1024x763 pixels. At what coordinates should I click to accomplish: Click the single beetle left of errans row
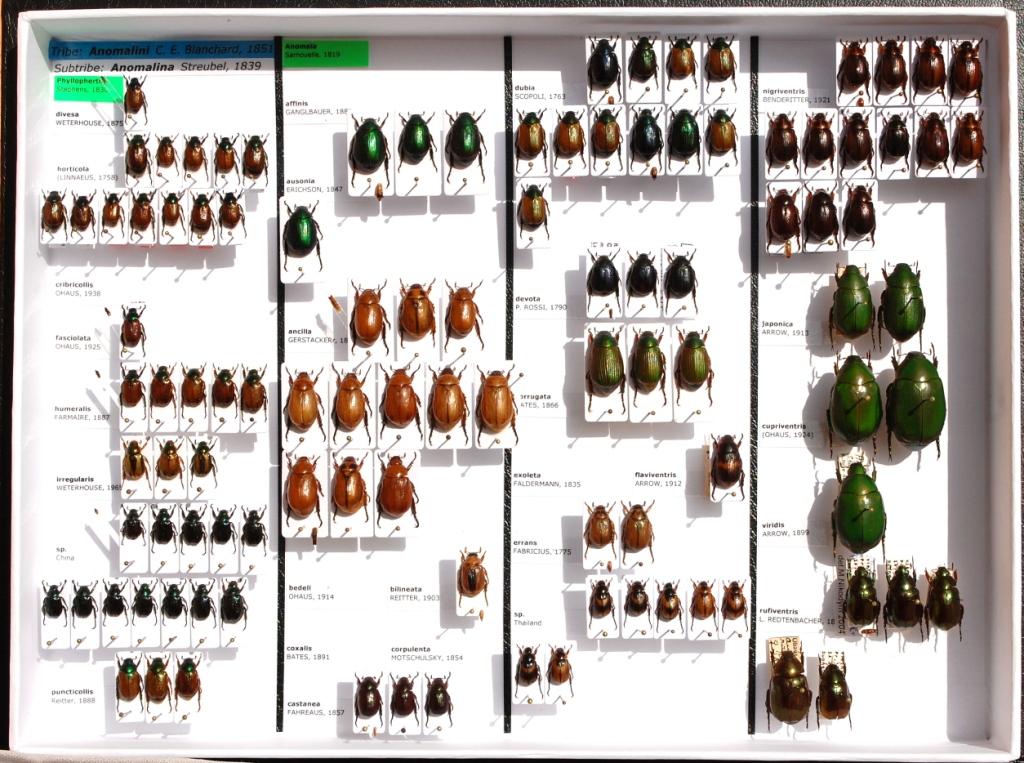(600, 527)
